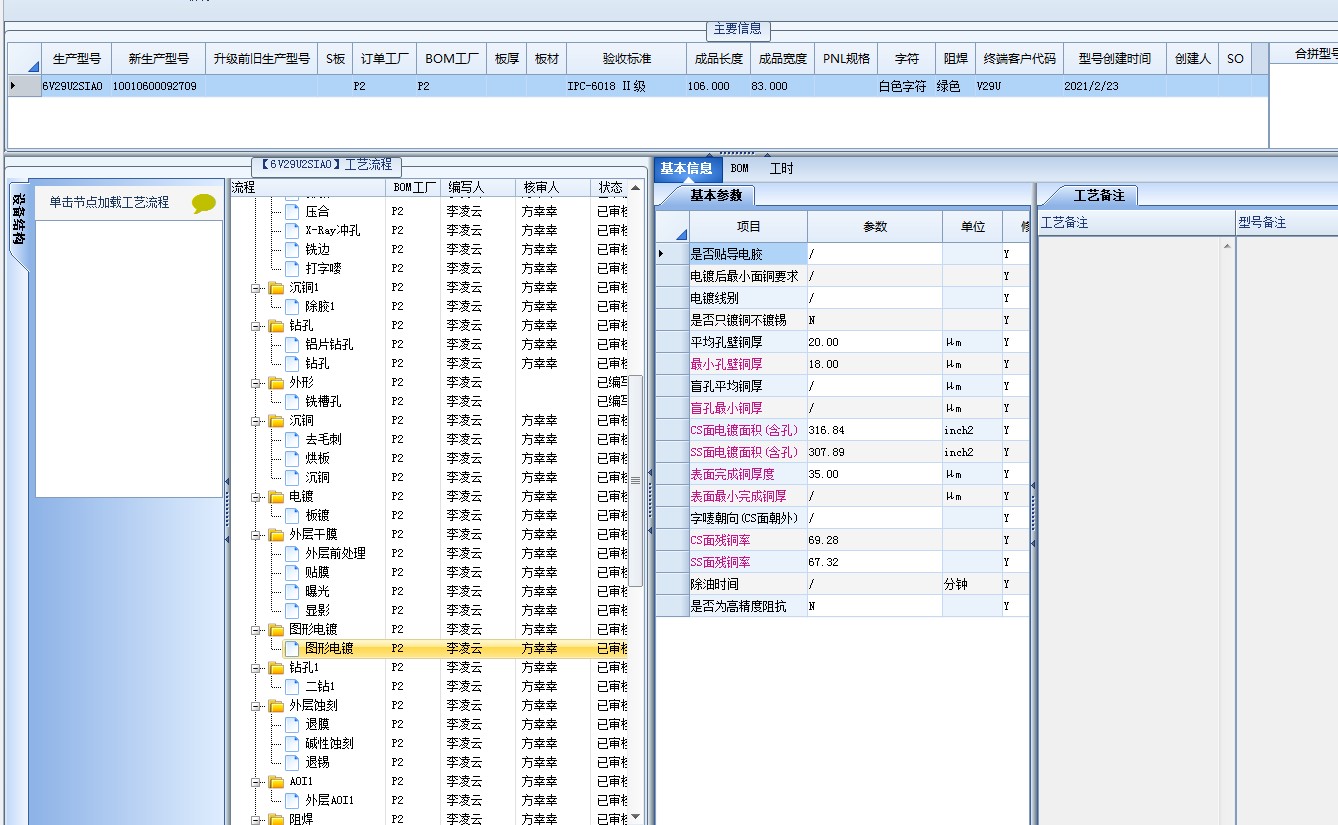Click the document icon next to 外层AOI1
Image resolution: width=1338 pixels, height=825 pixels.
pyautogui.click(x=292, y=801)
